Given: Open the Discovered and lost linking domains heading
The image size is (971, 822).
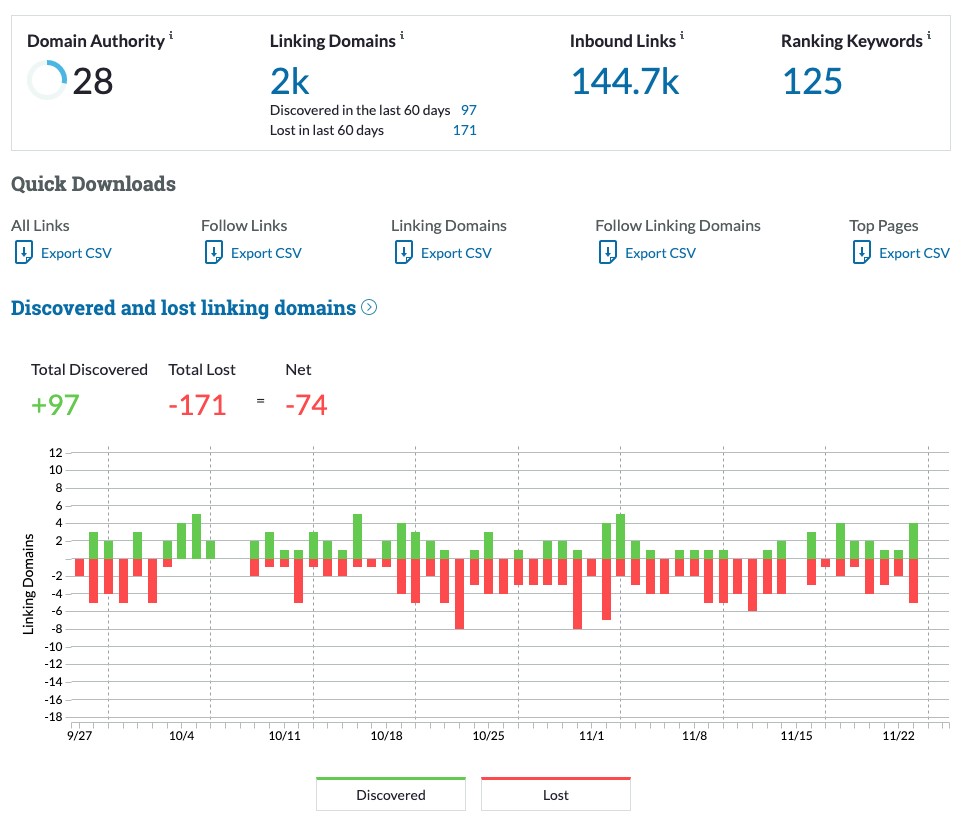Looking at the screenshot, I should 183,308.
